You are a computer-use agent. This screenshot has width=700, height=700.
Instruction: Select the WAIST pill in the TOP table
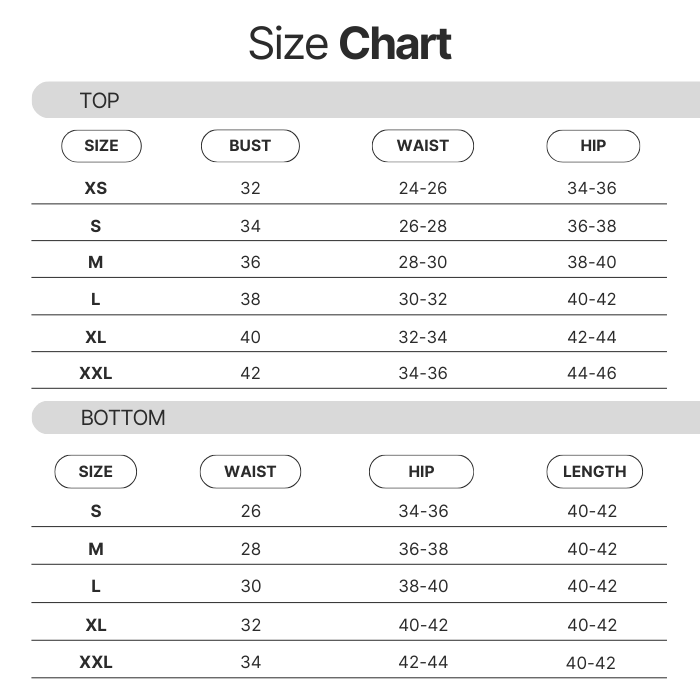422,146
